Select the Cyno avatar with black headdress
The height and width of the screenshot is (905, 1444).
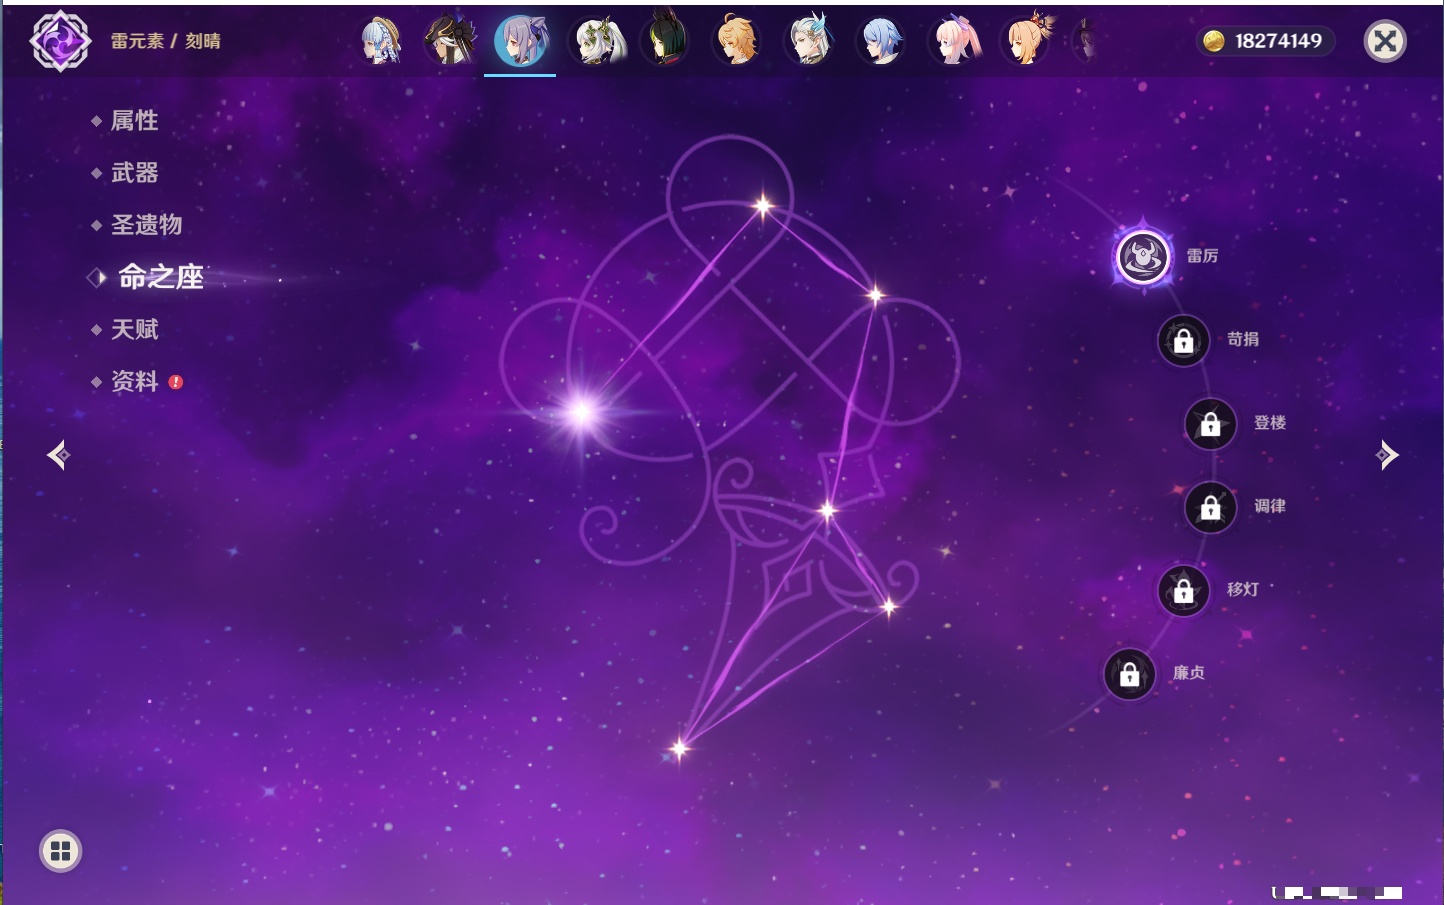[449, 41]
